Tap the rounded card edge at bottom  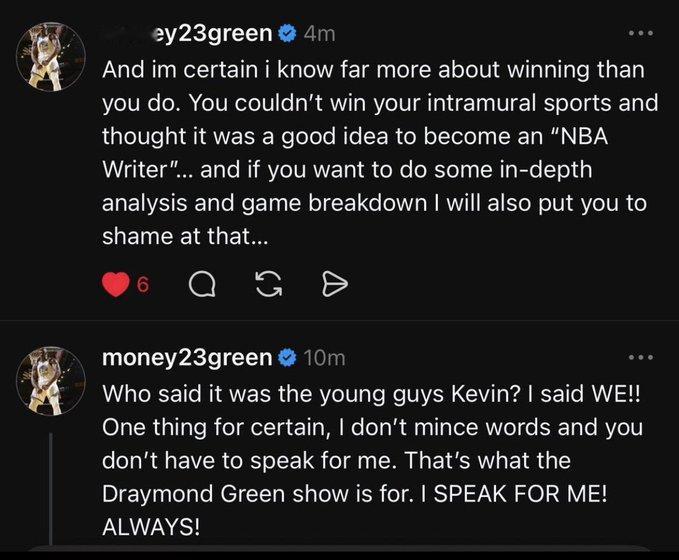pos(340,548)
